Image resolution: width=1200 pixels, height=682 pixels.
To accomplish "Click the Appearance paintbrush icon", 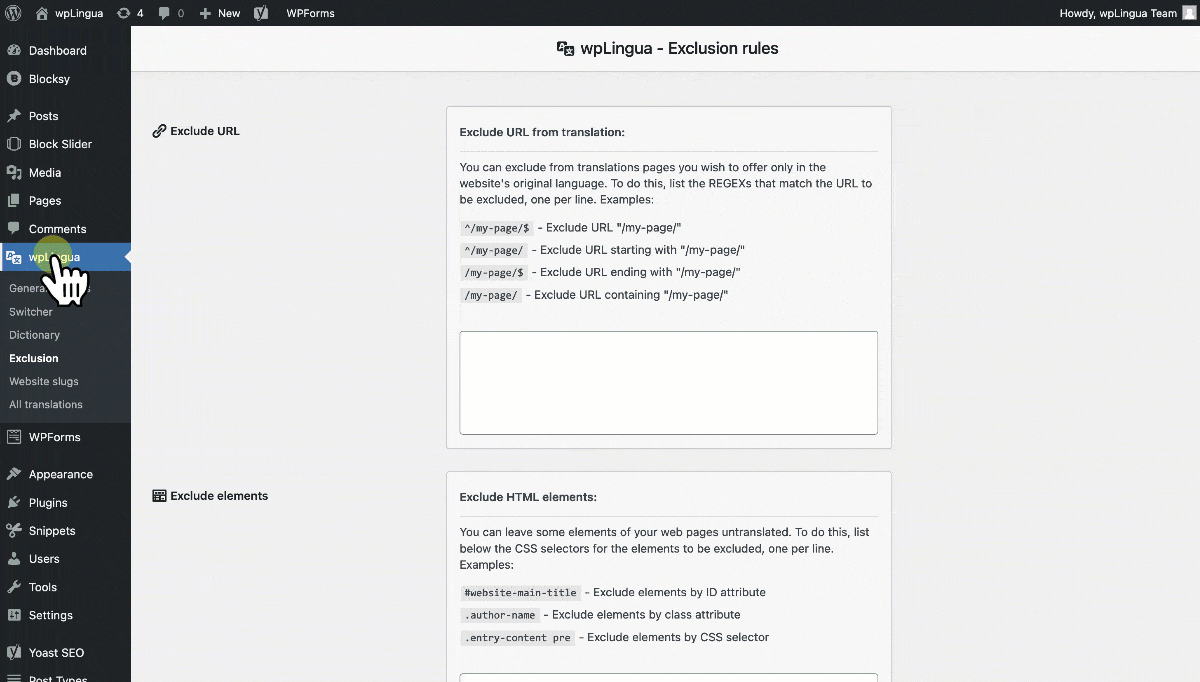I will tap(14, 474).
